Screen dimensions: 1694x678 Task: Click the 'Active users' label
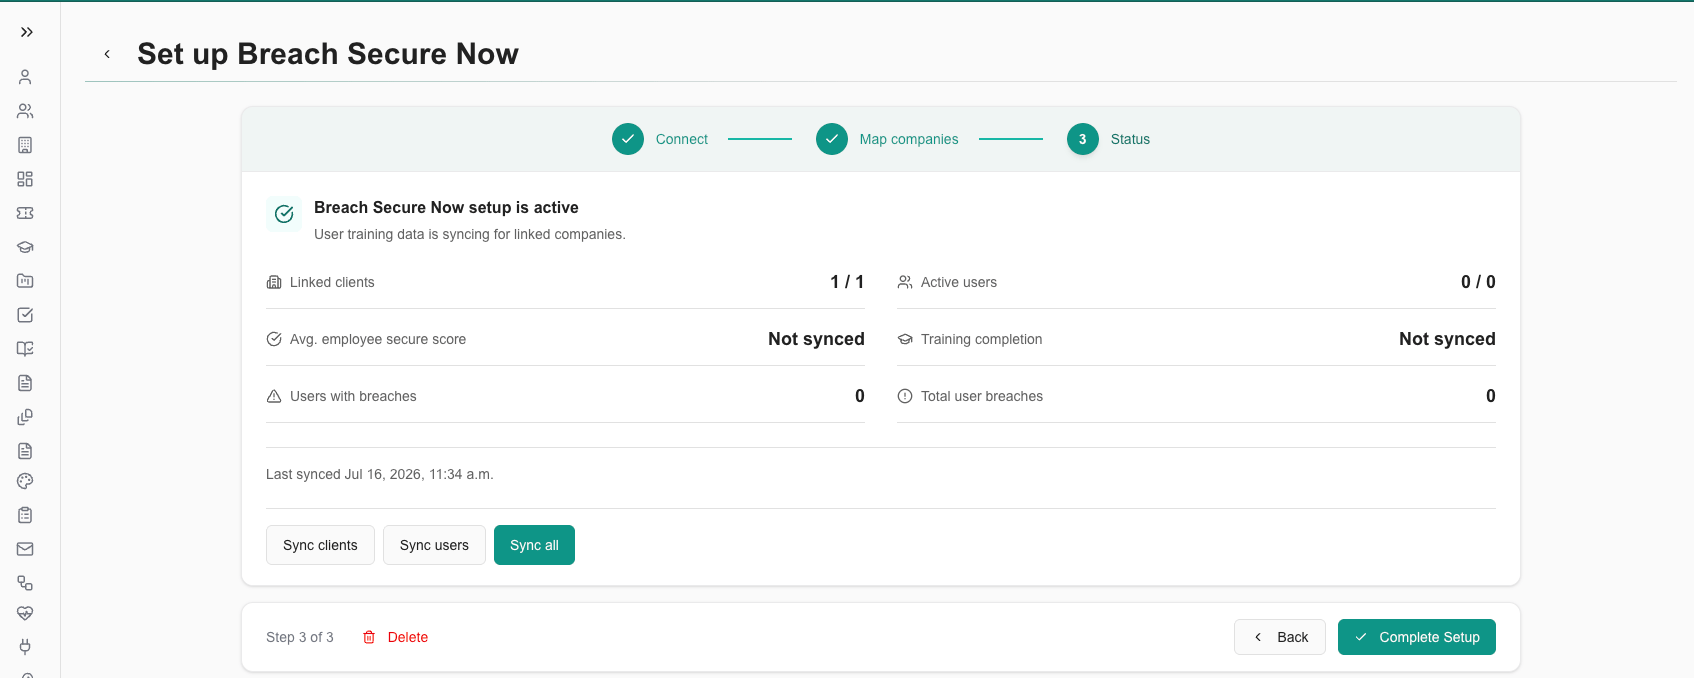pyautogui.click(x=959, y=282)
